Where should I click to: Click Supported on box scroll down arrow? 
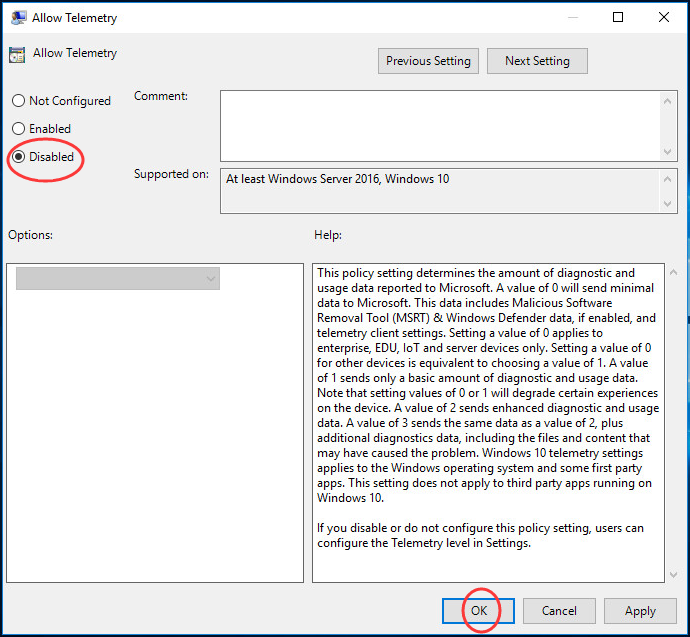pos(668,204)
